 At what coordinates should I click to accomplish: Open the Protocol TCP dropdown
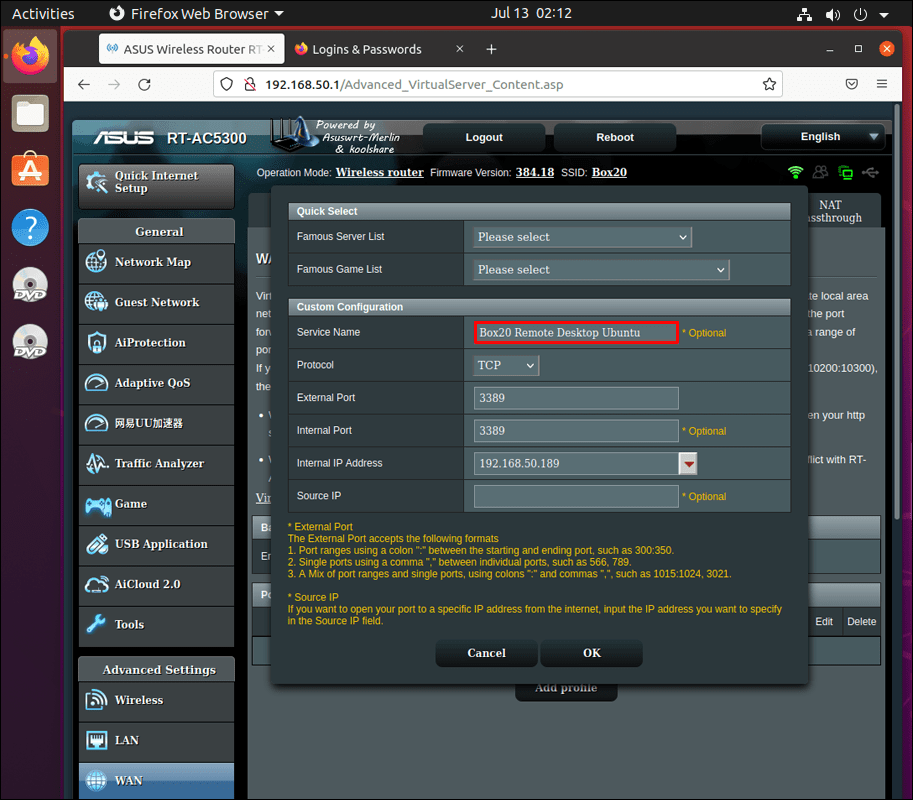pyautogui.click(x=506, y=365)
